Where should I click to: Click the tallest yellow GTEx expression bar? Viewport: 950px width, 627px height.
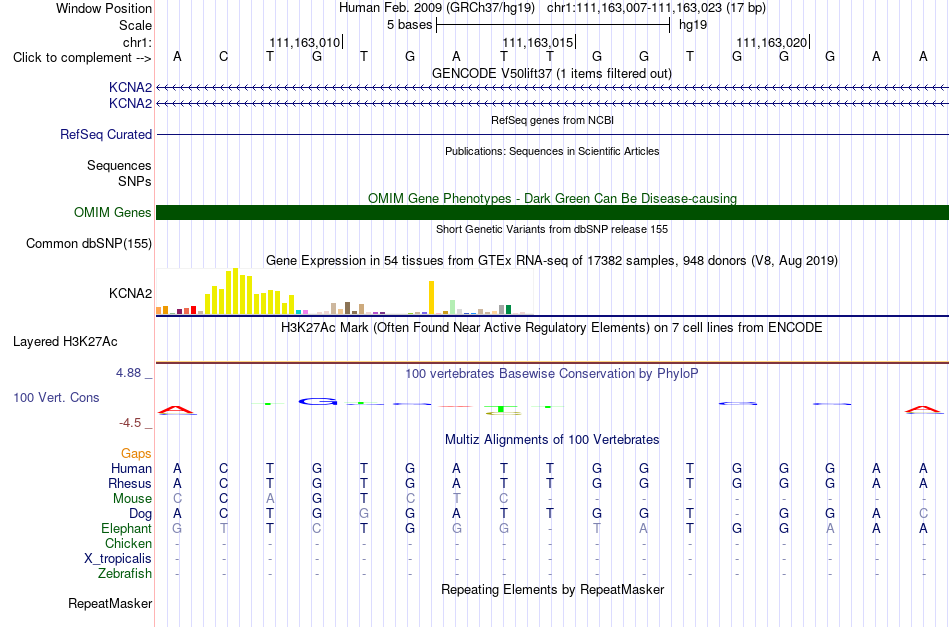236,291
